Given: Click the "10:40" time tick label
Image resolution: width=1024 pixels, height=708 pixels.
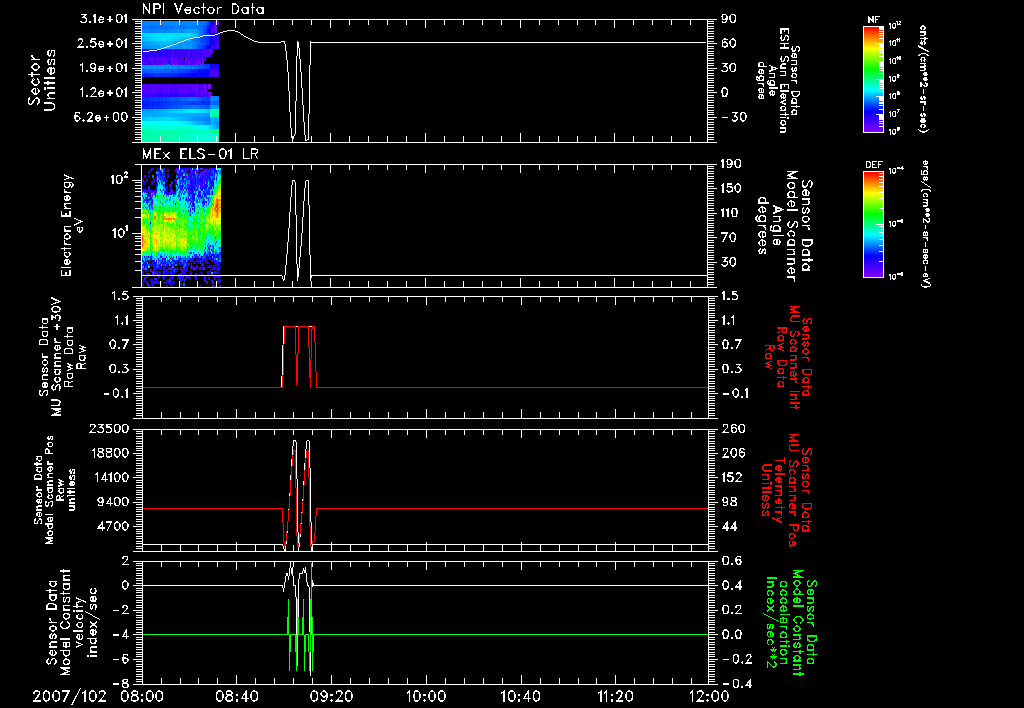Looking at the screenshot, I should pos(520,696).
